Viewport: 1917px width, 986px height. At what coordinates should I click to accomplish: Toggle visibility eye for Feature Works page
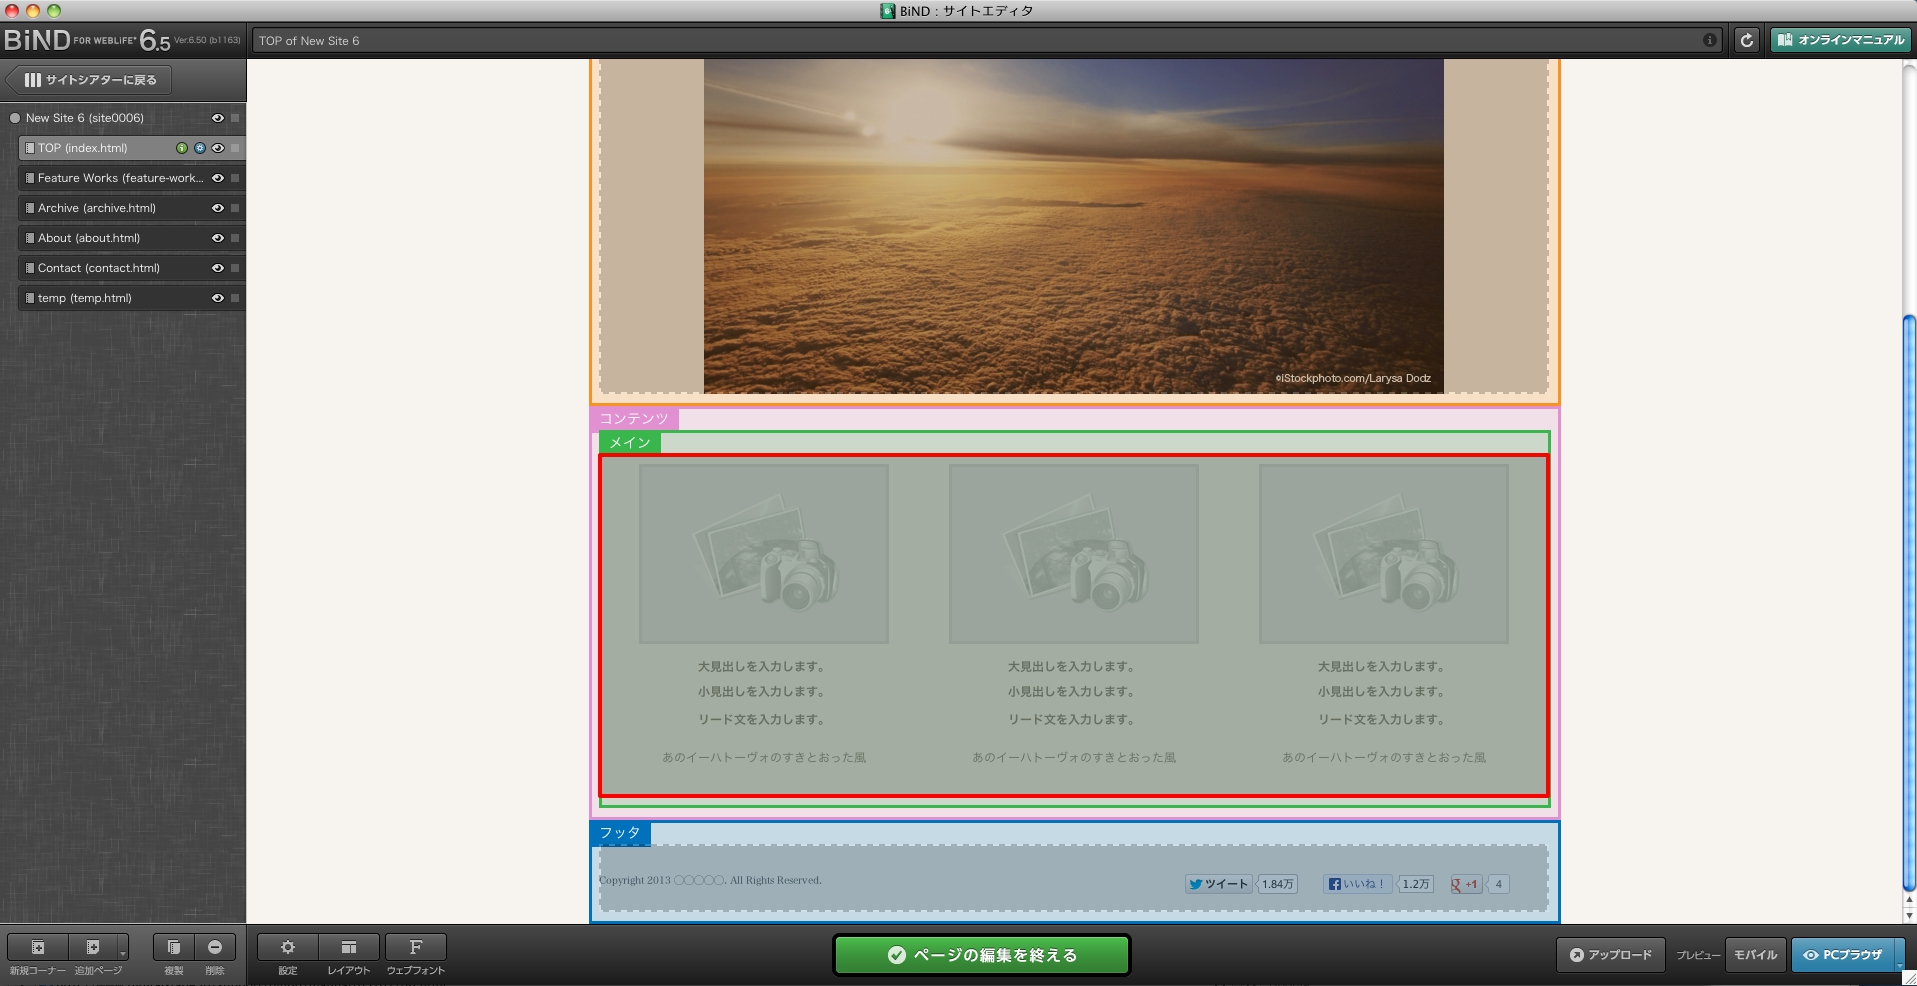point(217,178)
